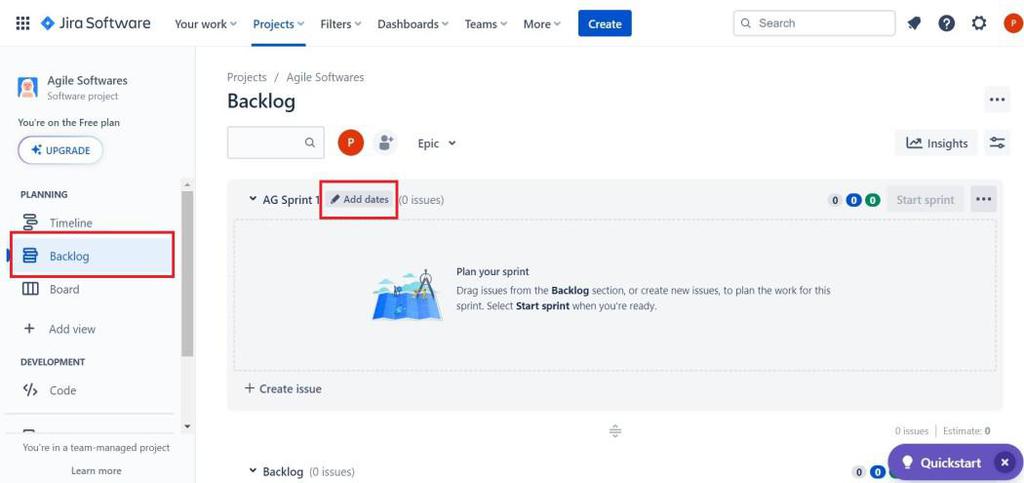This screenshot has width=1024, height=483.
Task: Open More dropdown in top navigation
Action: click(x=542, y=23)
